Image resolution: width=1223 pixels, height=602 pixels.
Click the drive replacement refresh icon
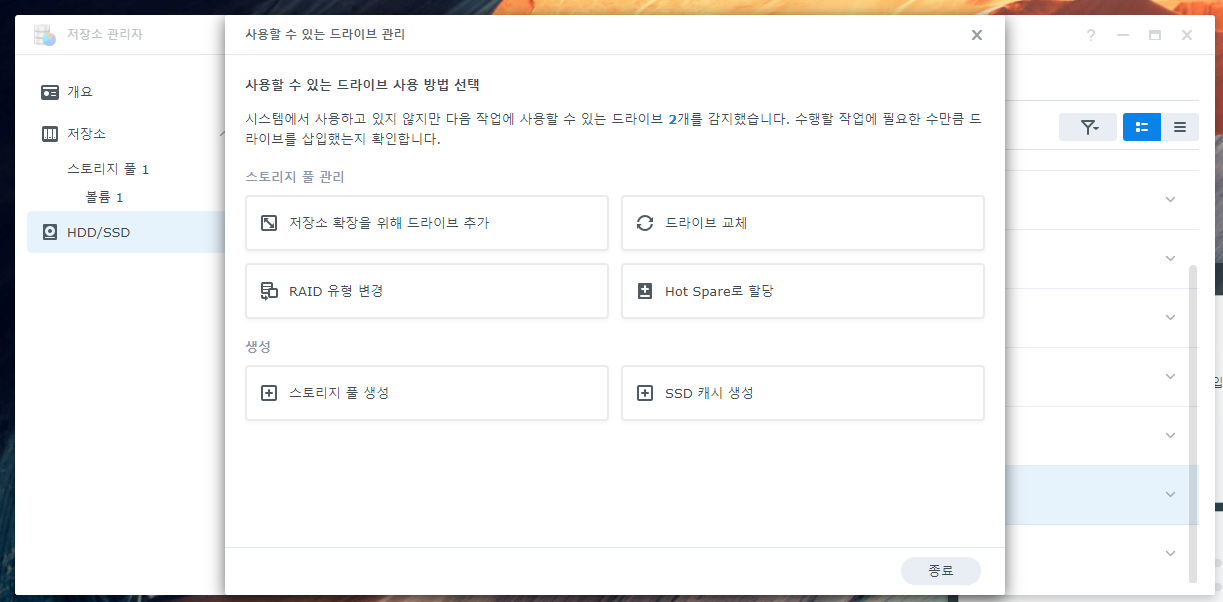coord(645,223)
